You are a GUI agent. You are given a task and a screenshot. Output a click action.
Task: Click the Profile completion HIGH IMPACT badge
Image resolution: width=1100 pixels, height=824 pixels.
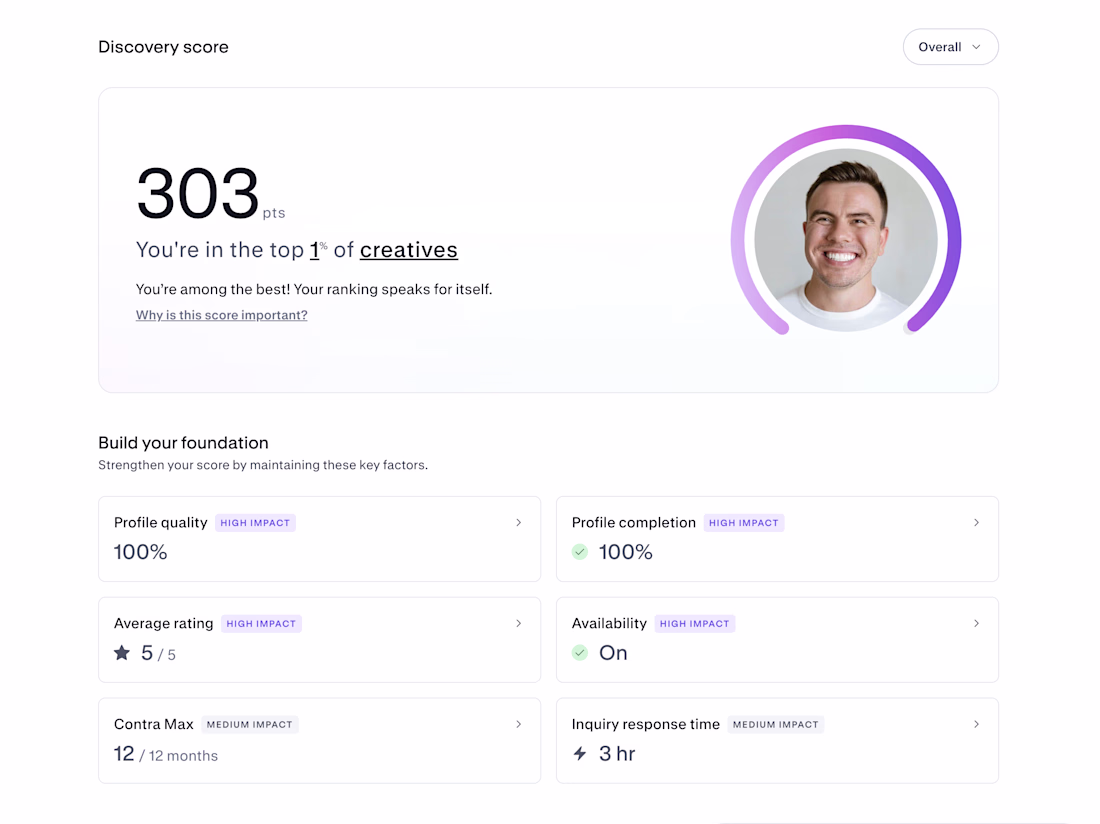[744, 523]
